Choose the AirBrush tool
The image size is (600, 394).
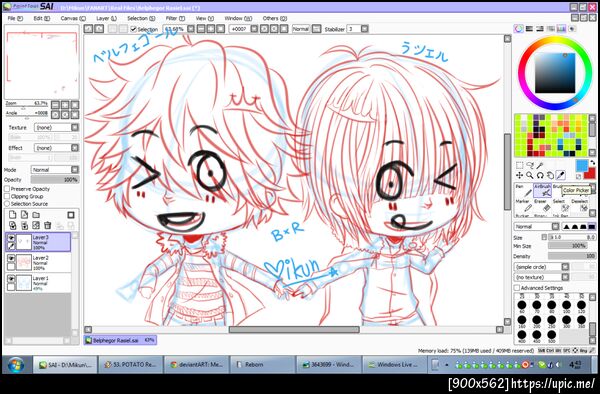point(543,190)
